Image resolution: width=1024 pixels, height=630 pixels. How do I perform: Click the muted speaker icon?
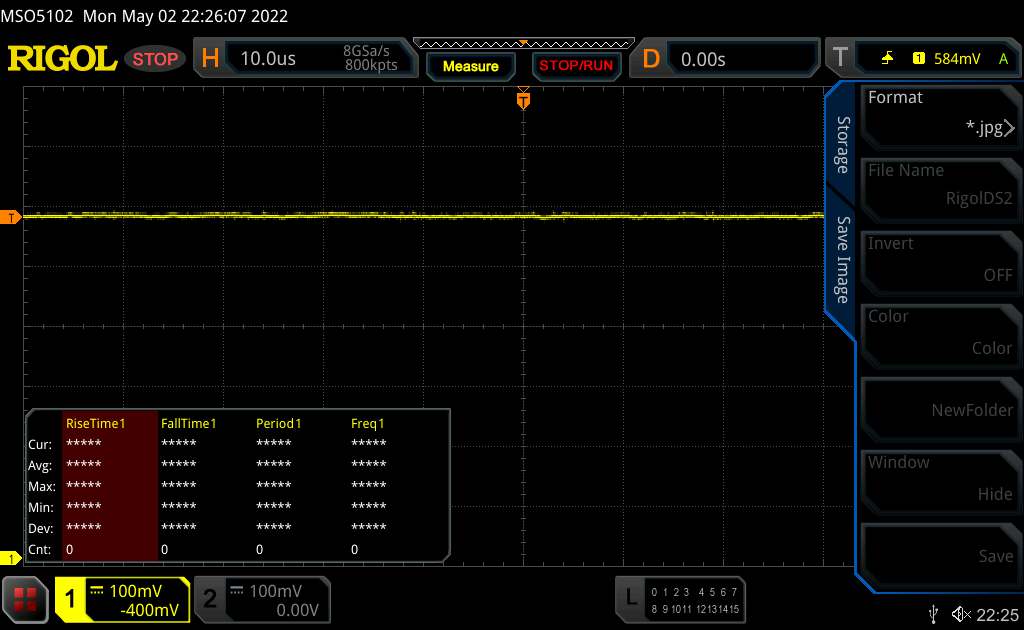961,612
